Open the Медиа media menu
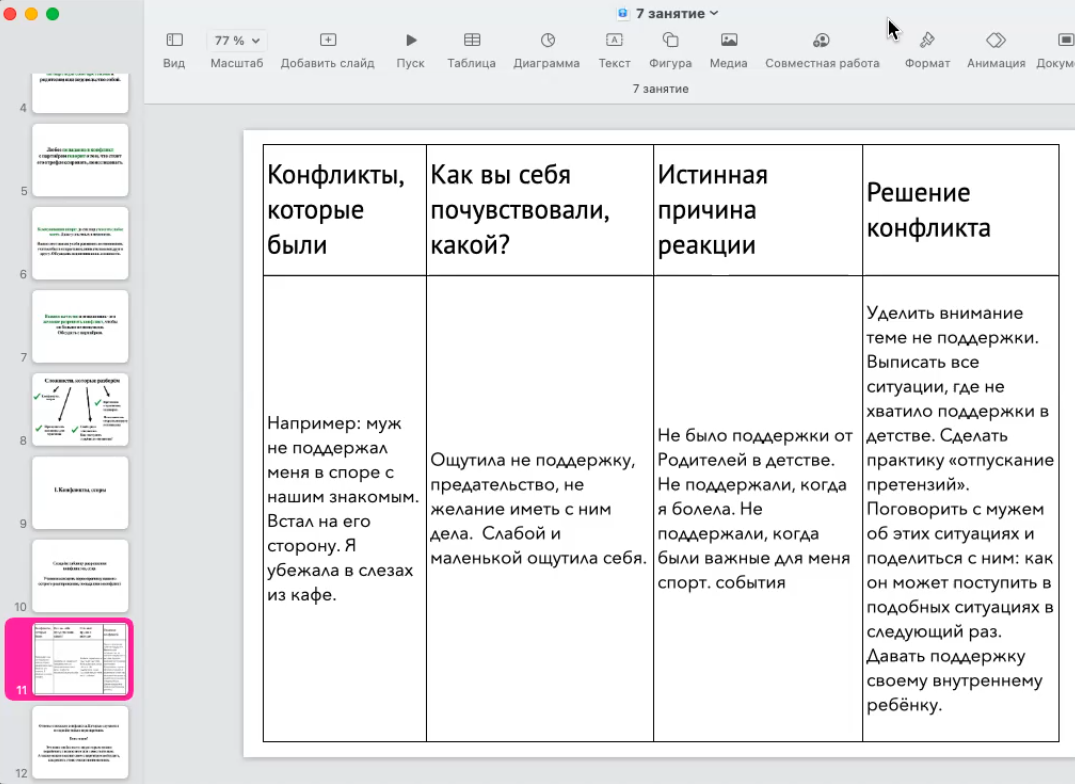 pyautogui.click(x=729, y=50)
